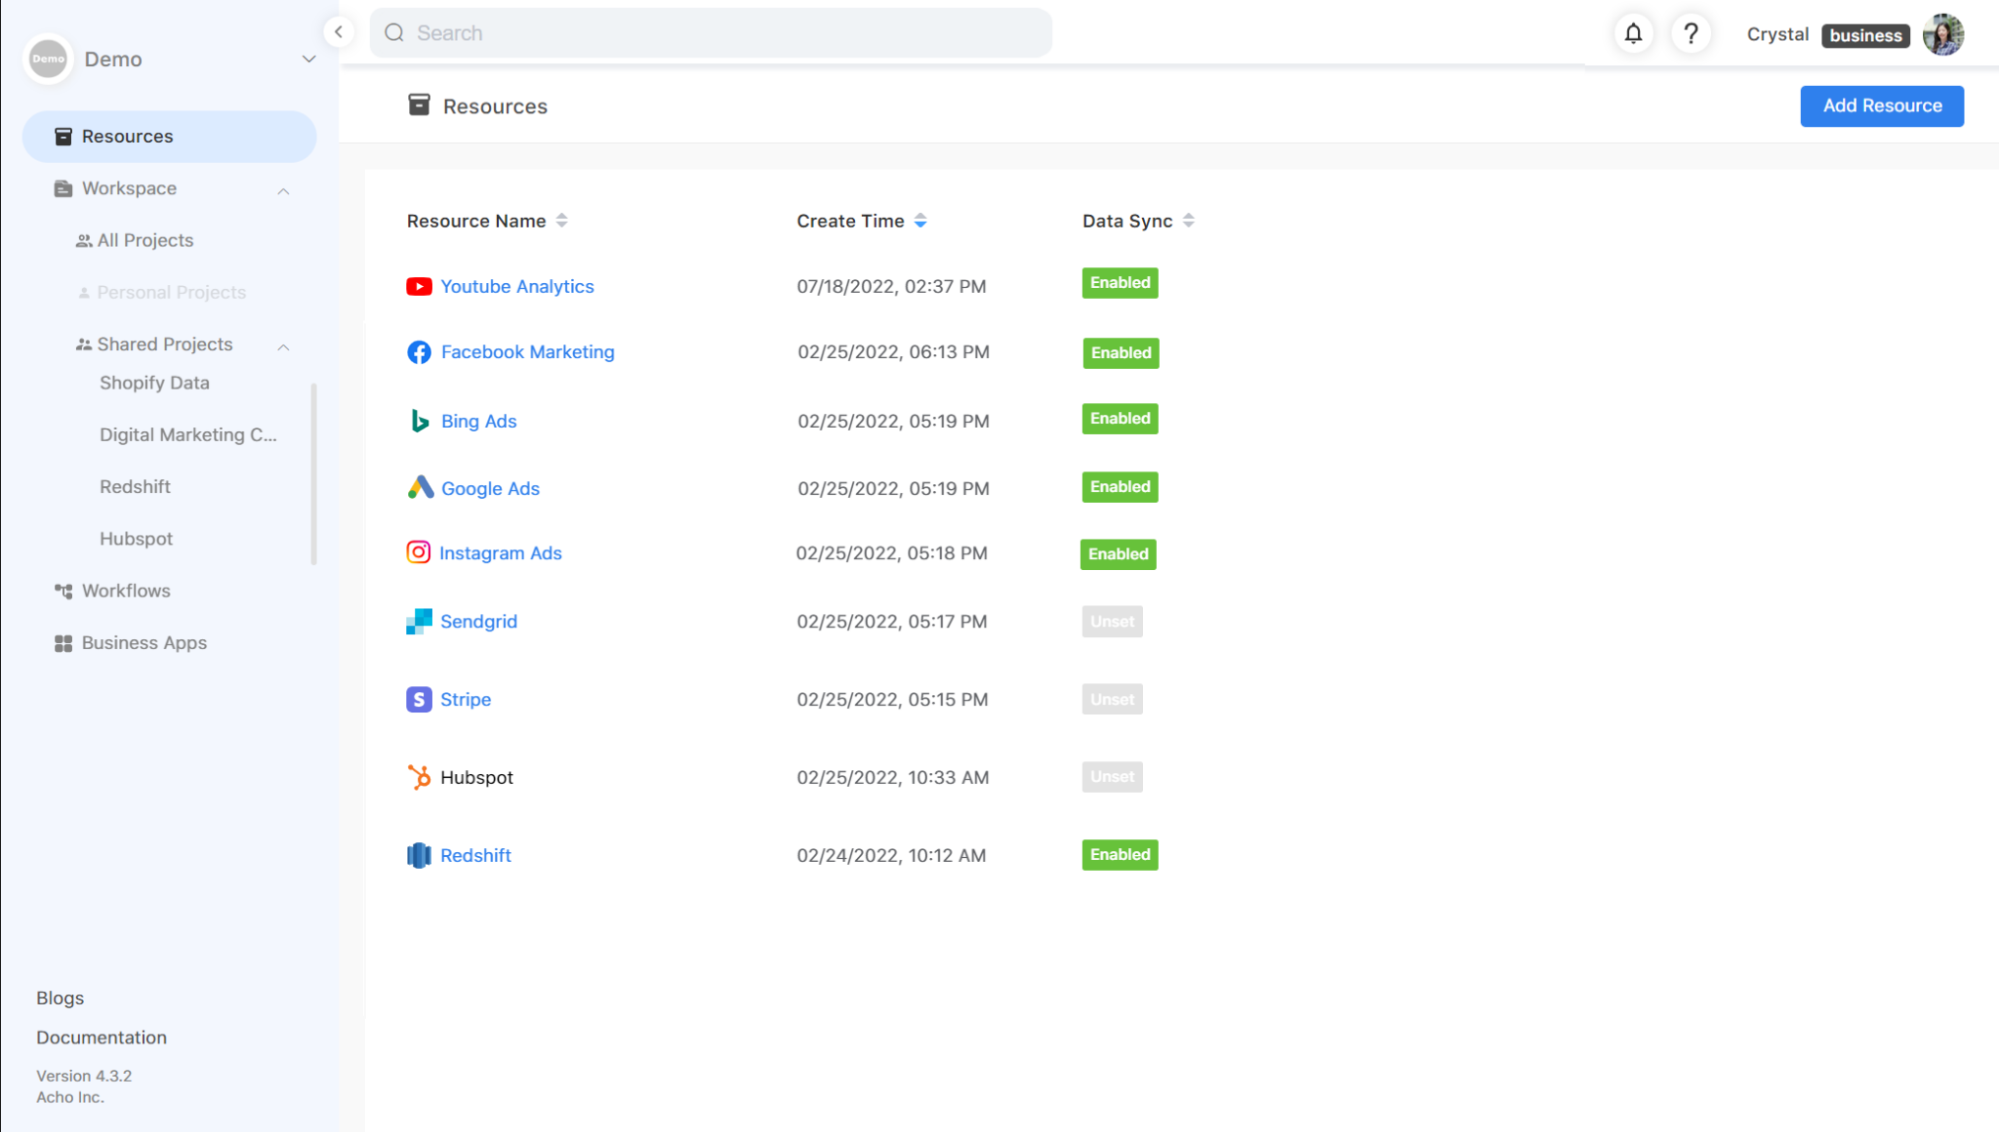The width and height of the screenshot is (1999, 1133).
Task: Click the Add Resource button
Action: 1881,106
